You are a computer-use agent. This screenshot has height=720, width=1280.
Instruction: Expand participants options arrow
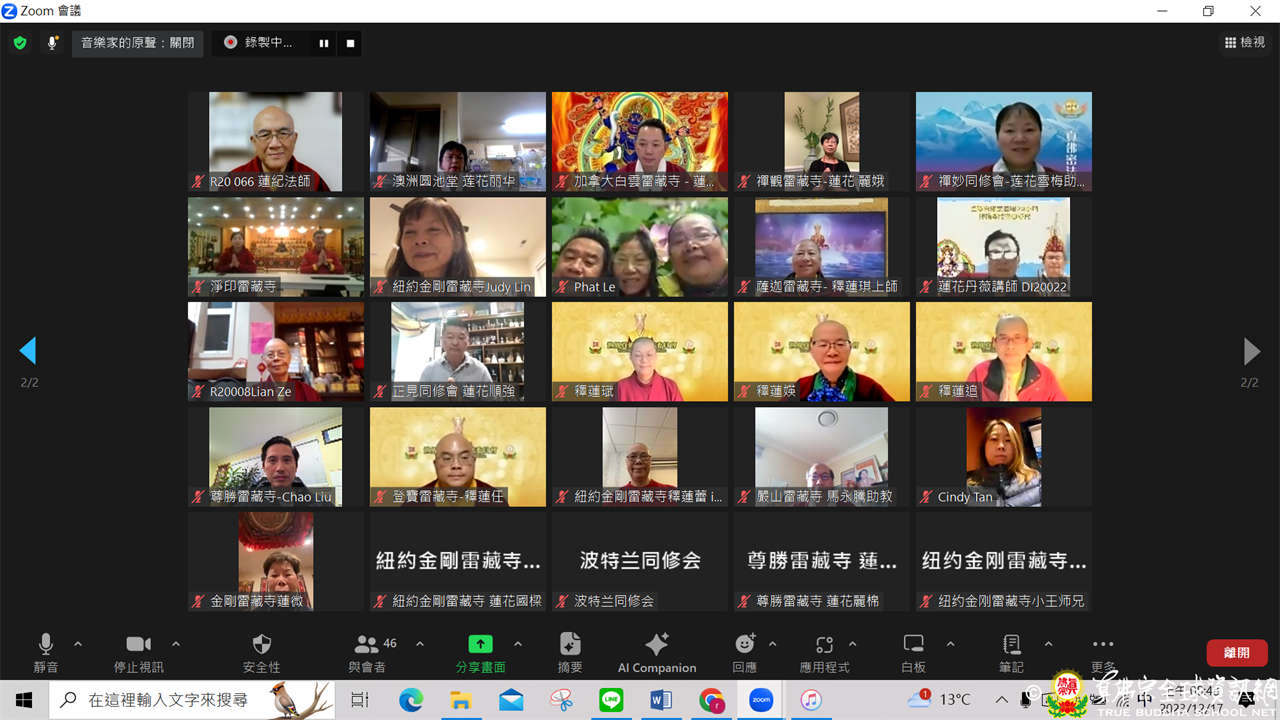tap(420, 643)
